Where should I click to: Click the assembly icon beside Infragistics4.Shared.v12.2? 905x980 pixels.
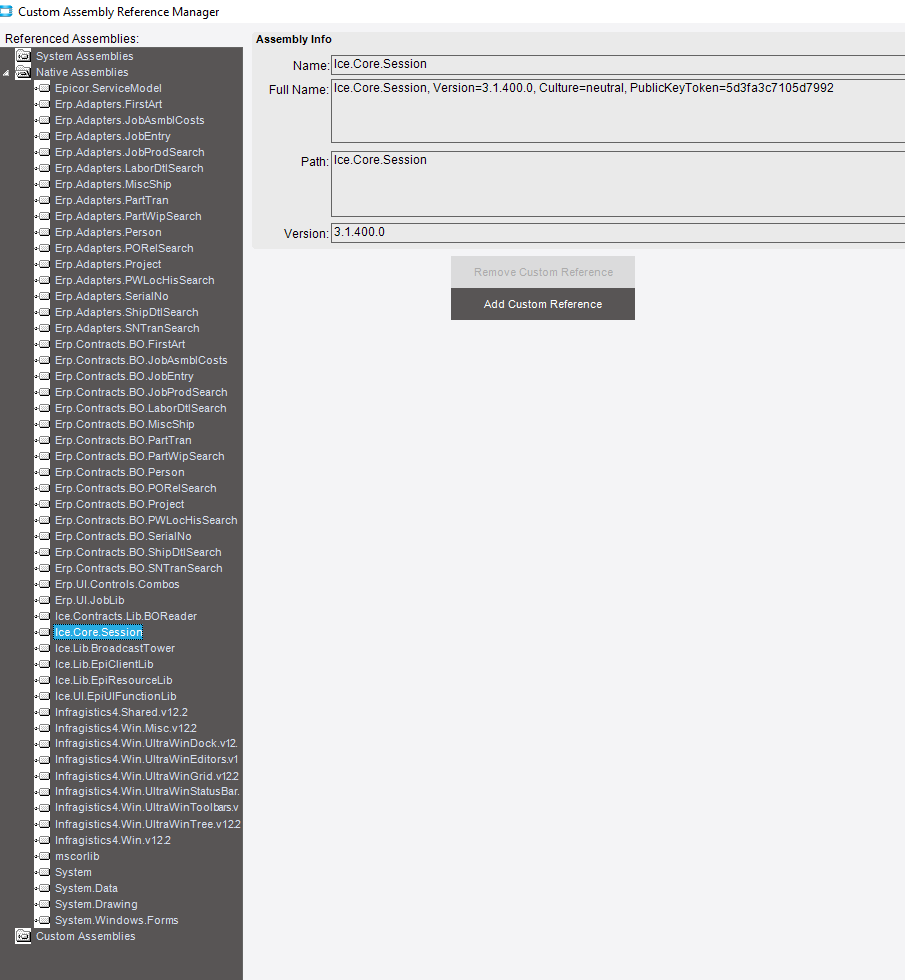coord(44,712)
